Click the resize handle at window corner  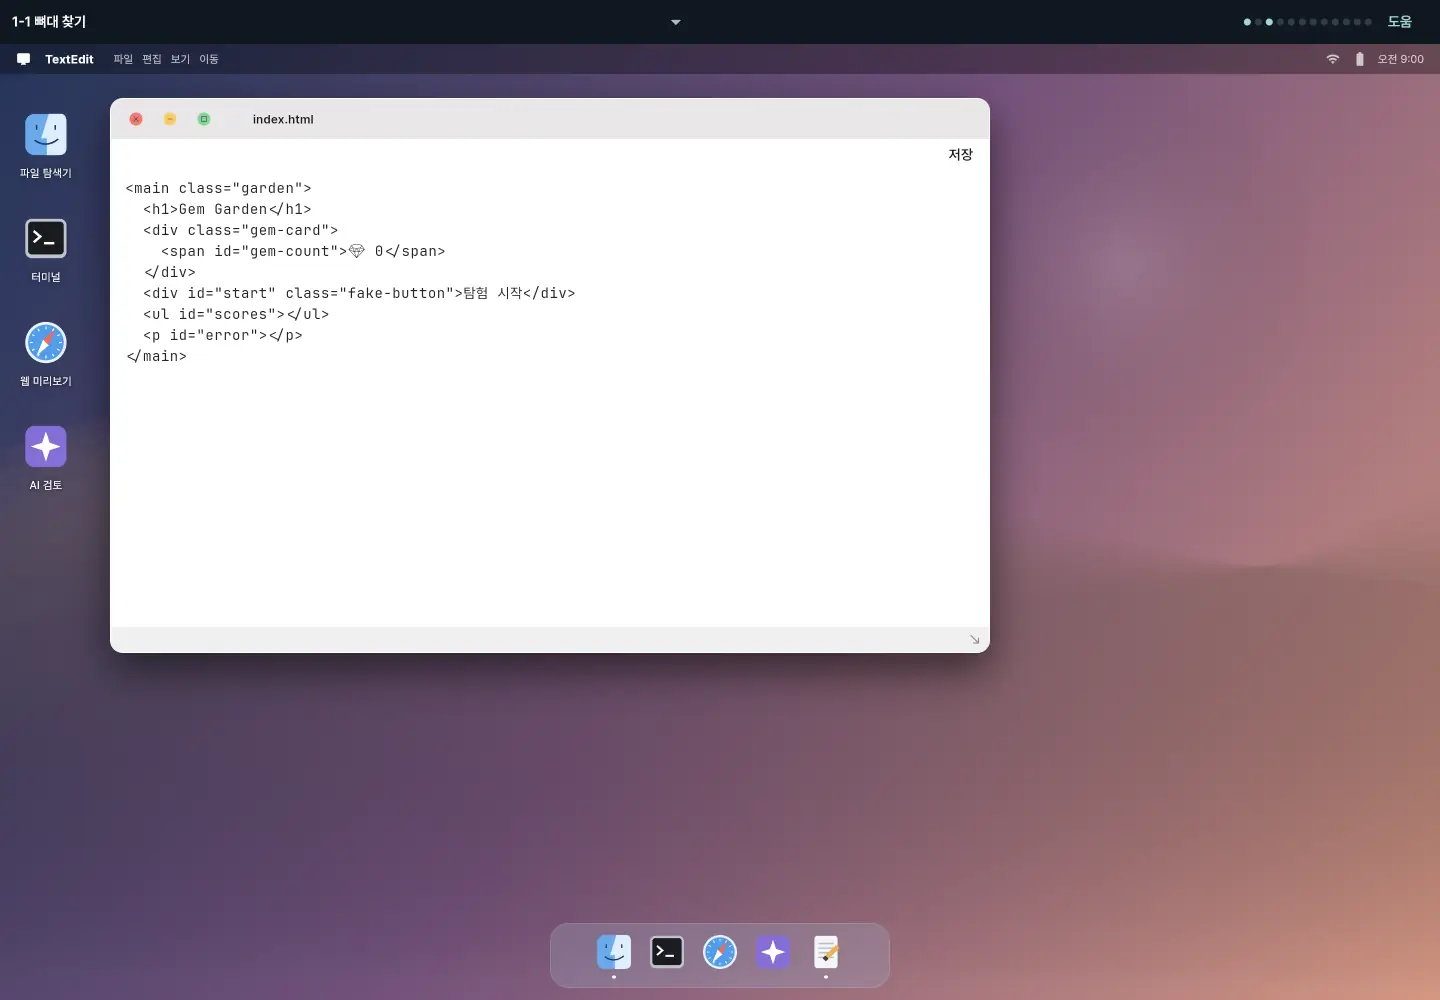[x=975, y=639]
